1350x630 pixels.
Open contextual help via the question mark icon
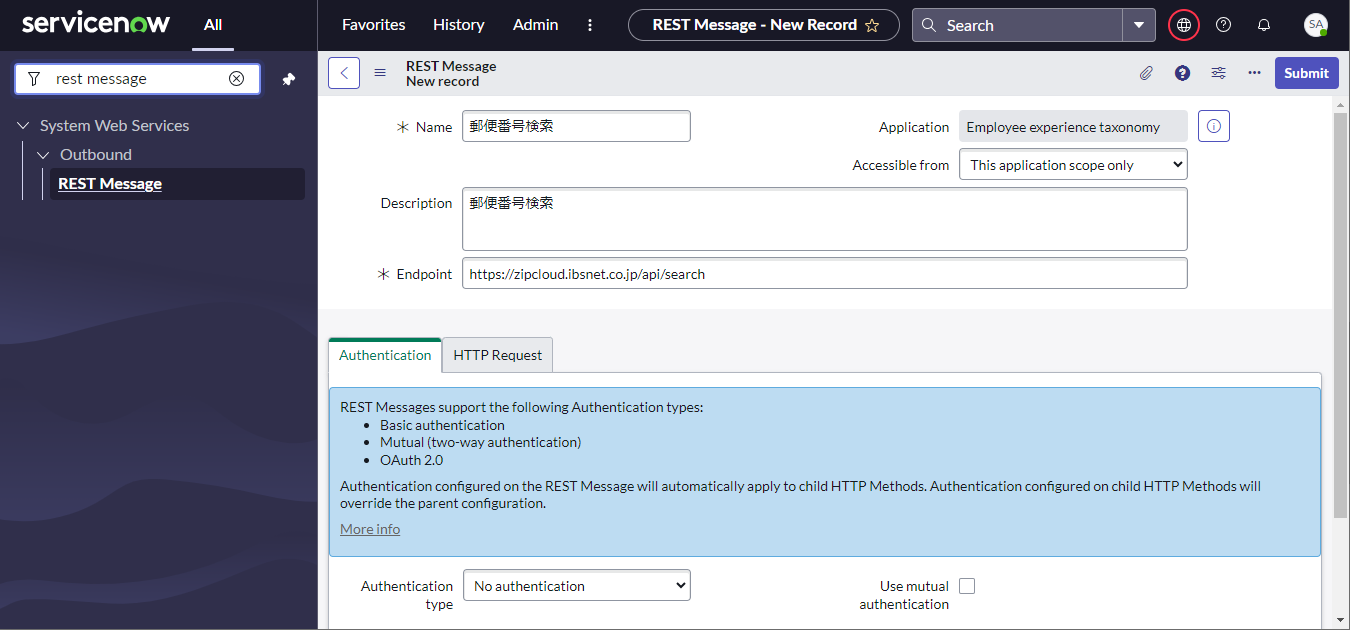click(1182, 72)
